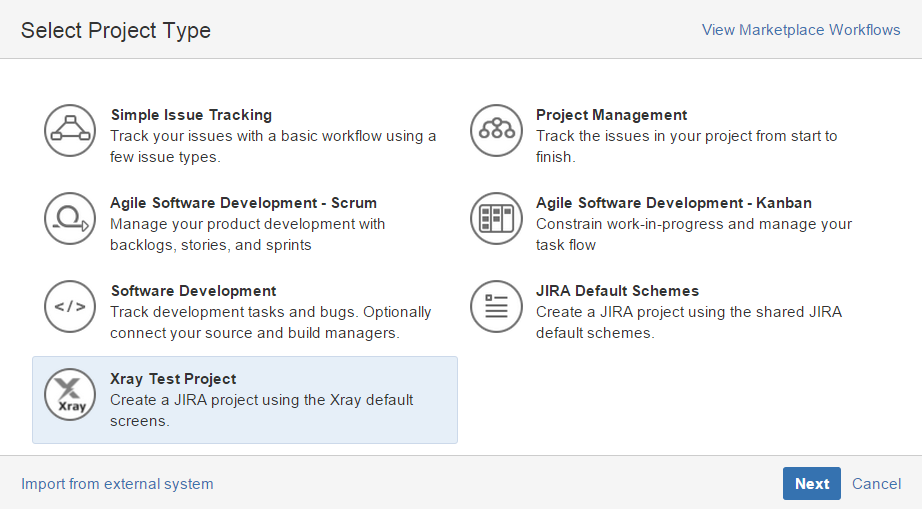The image size is (922, 509).
Task: Open the View Marketplace Workflows link
Action: point(801,30)
